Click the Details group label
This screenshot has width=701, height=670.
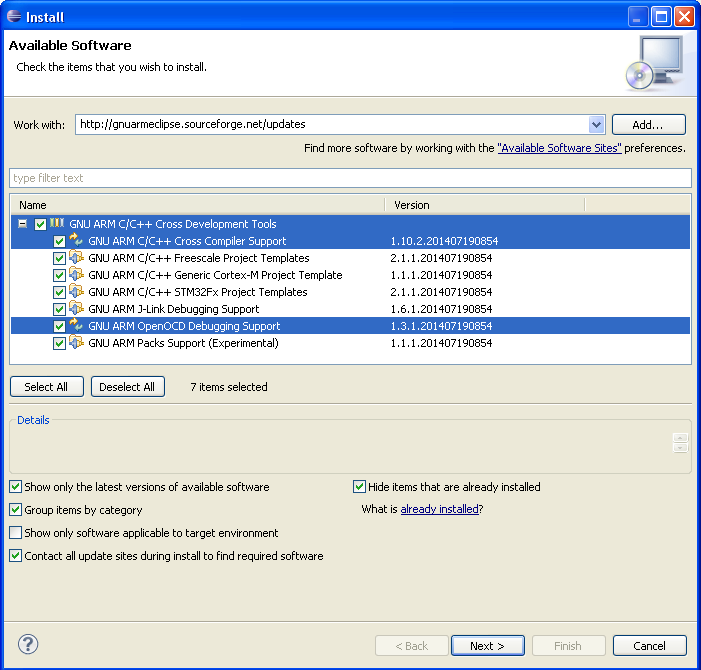coord(33,420)
